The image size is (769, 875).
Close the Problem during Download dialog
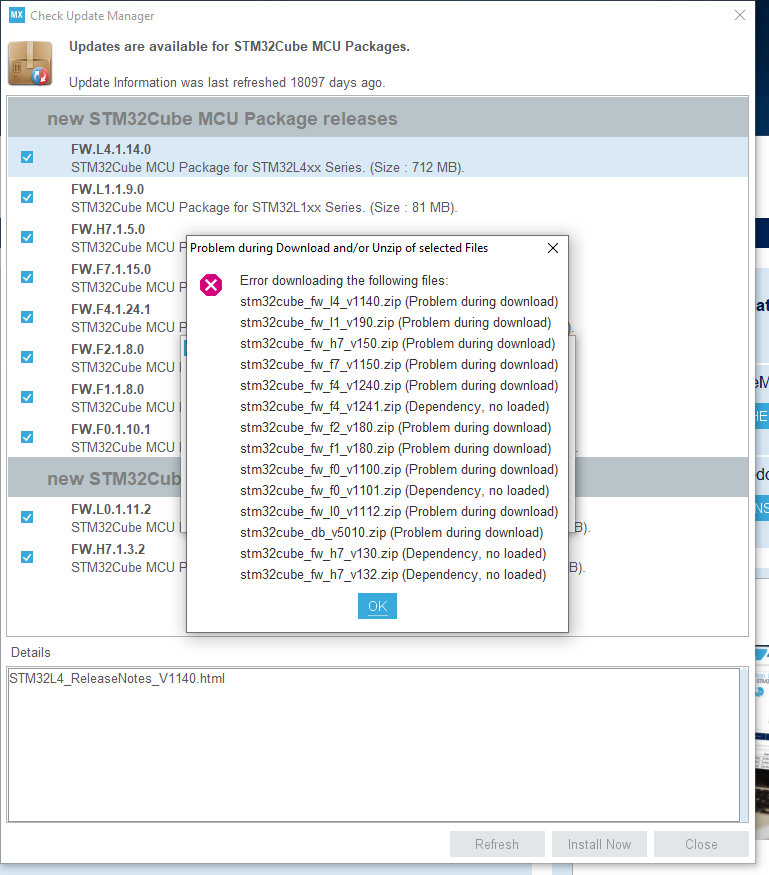(x=552, y=248)
